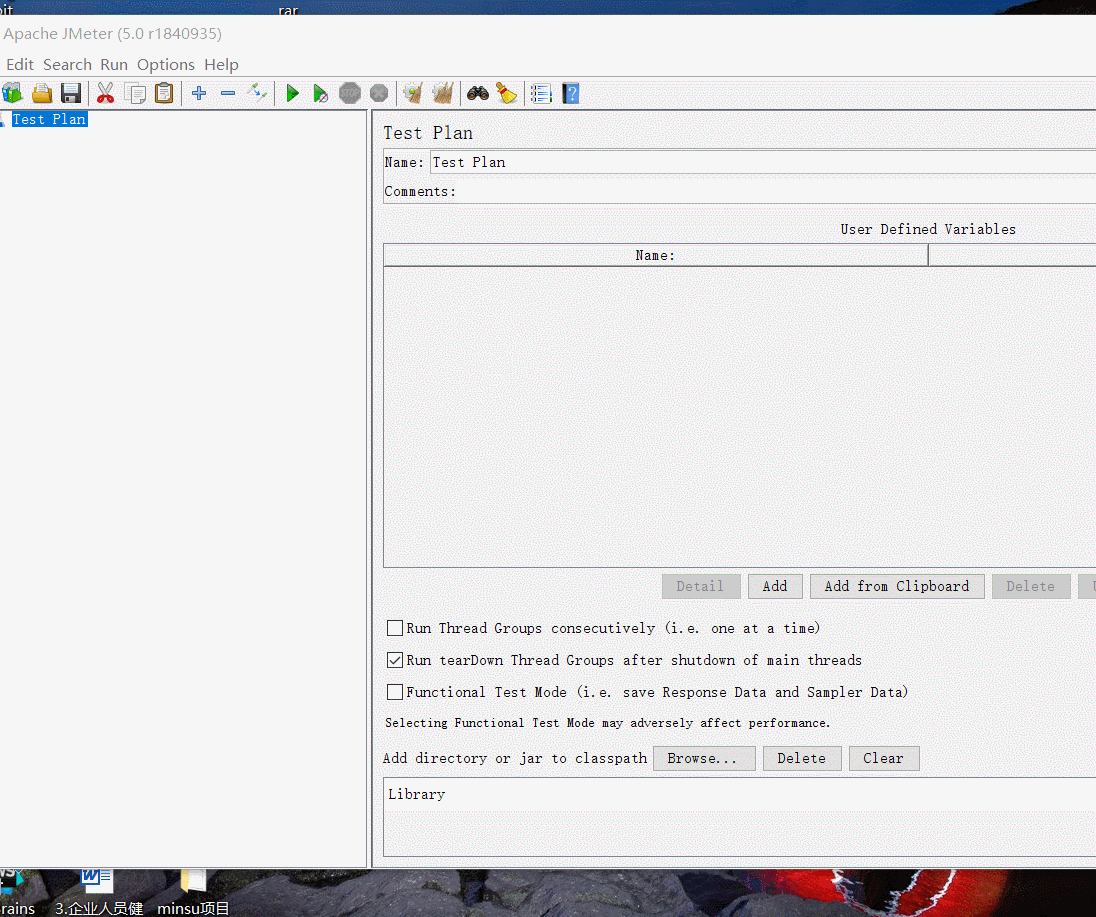This screenshot has width=1096, height=917.
Task: Expand all nodes with the plus icon
Action: click(x=199, y=93)
